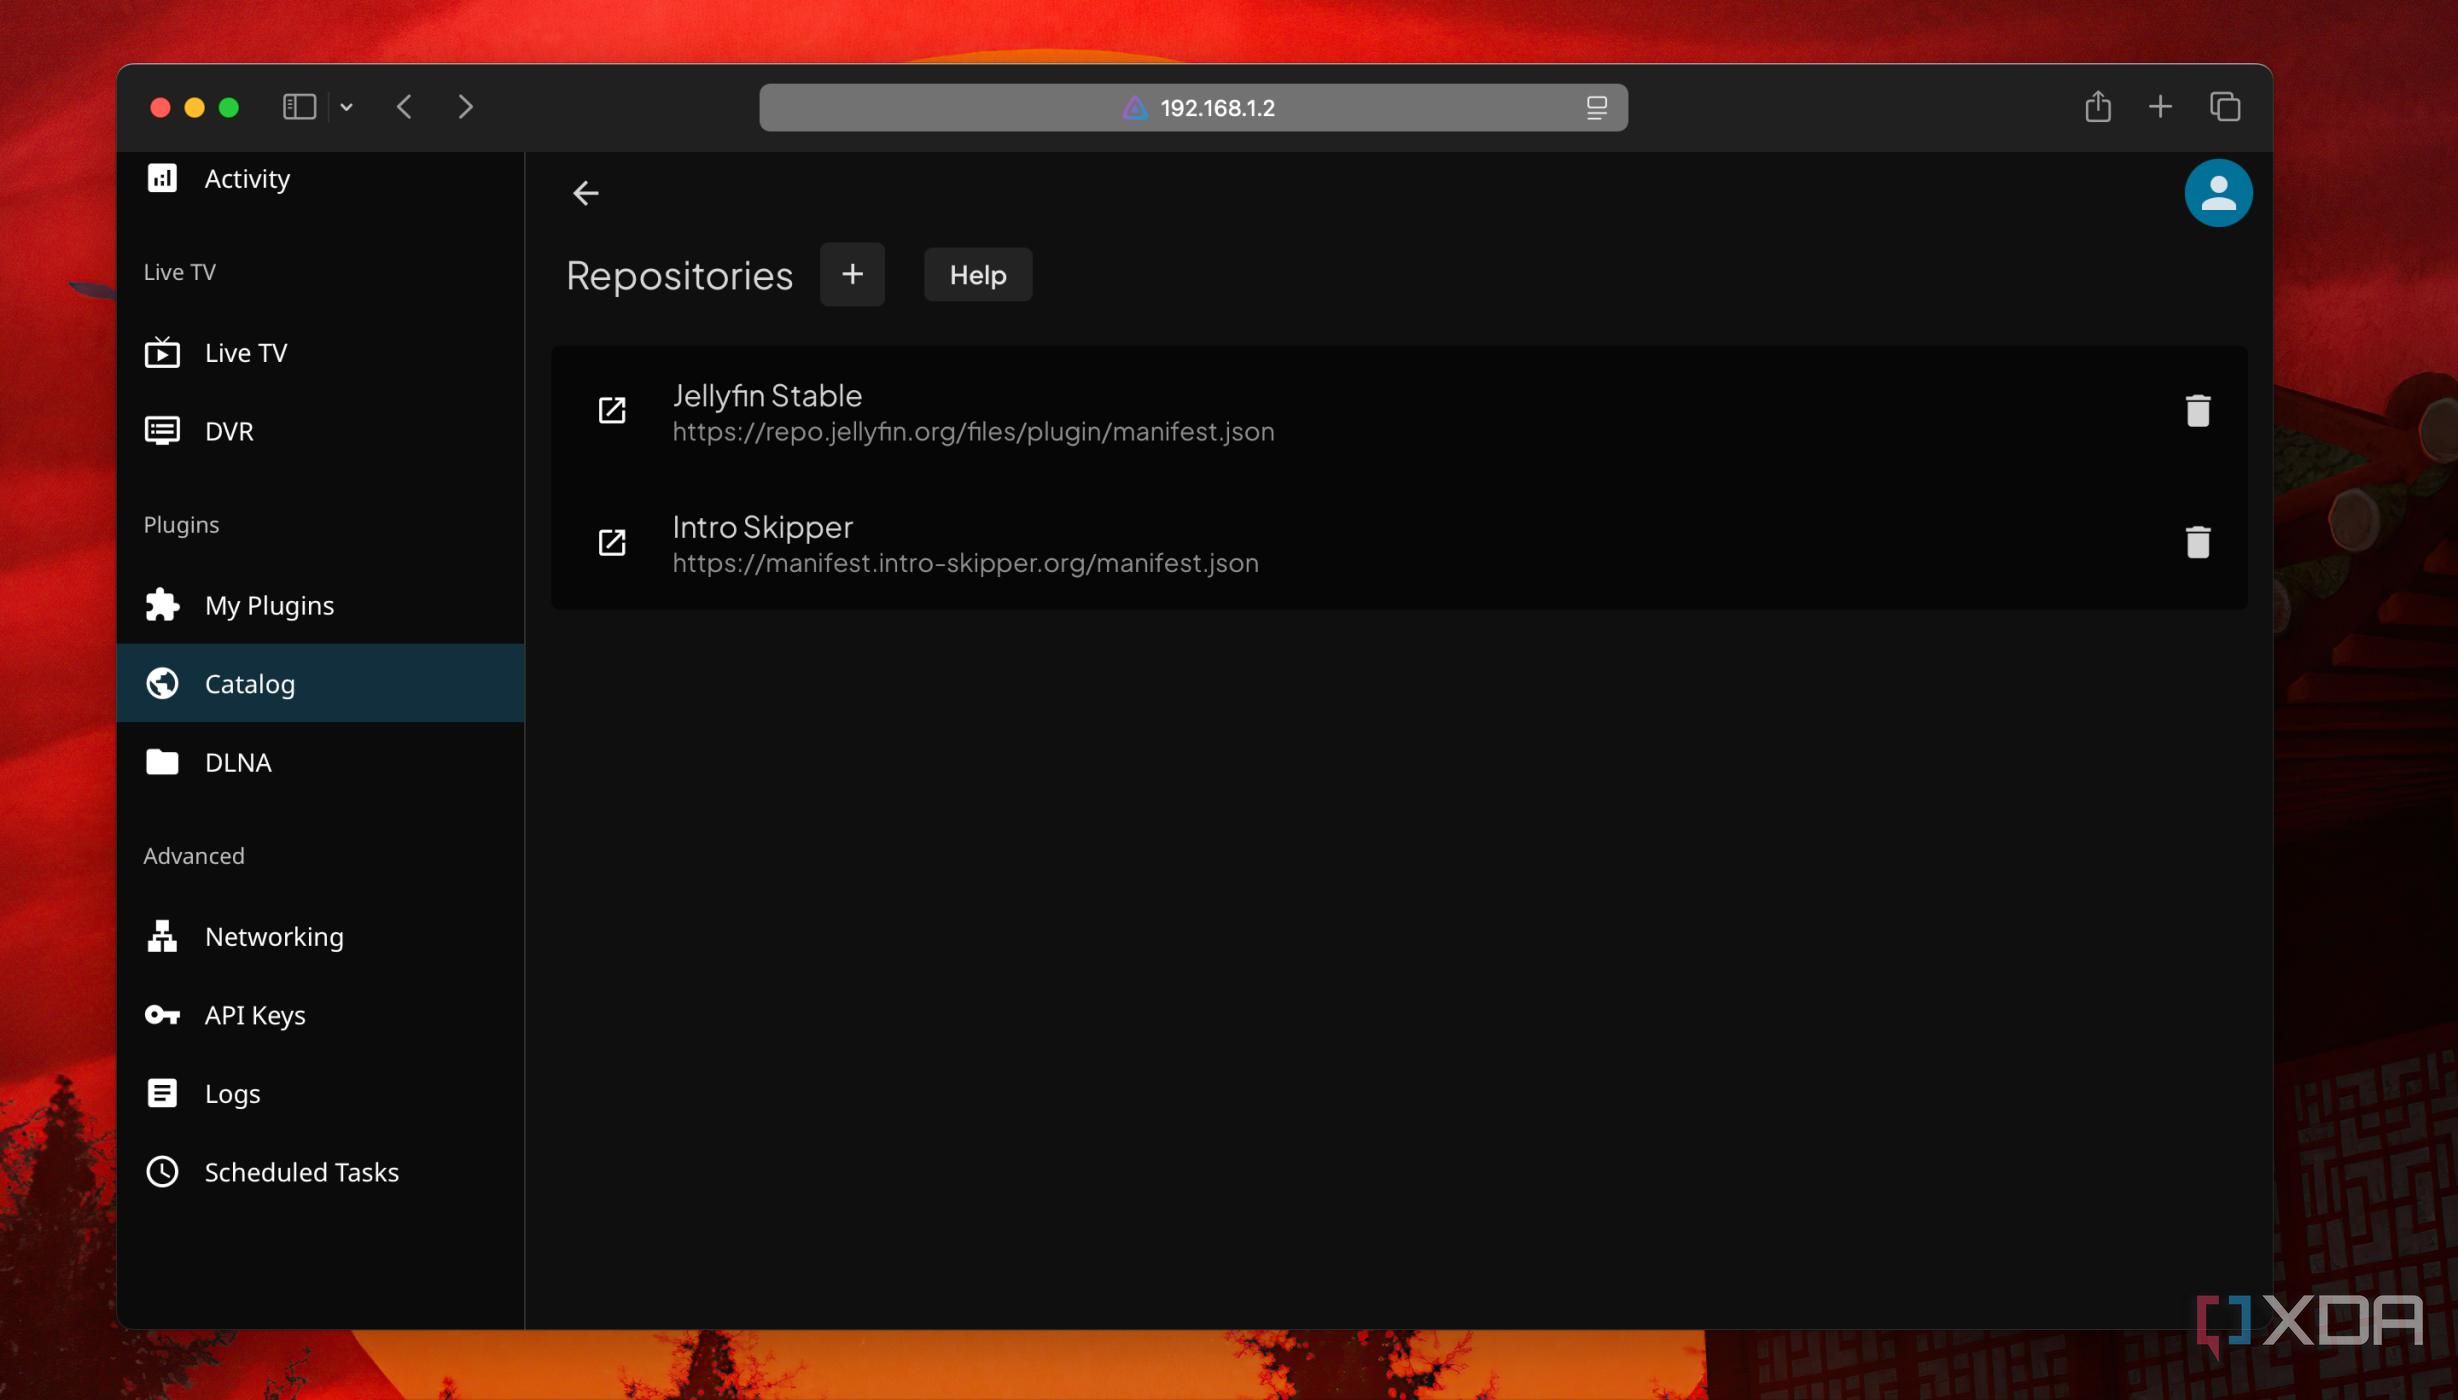Open the Activity page in sidebar
The height and width of the screenshot is (1400, 2458).
point(320,178)
